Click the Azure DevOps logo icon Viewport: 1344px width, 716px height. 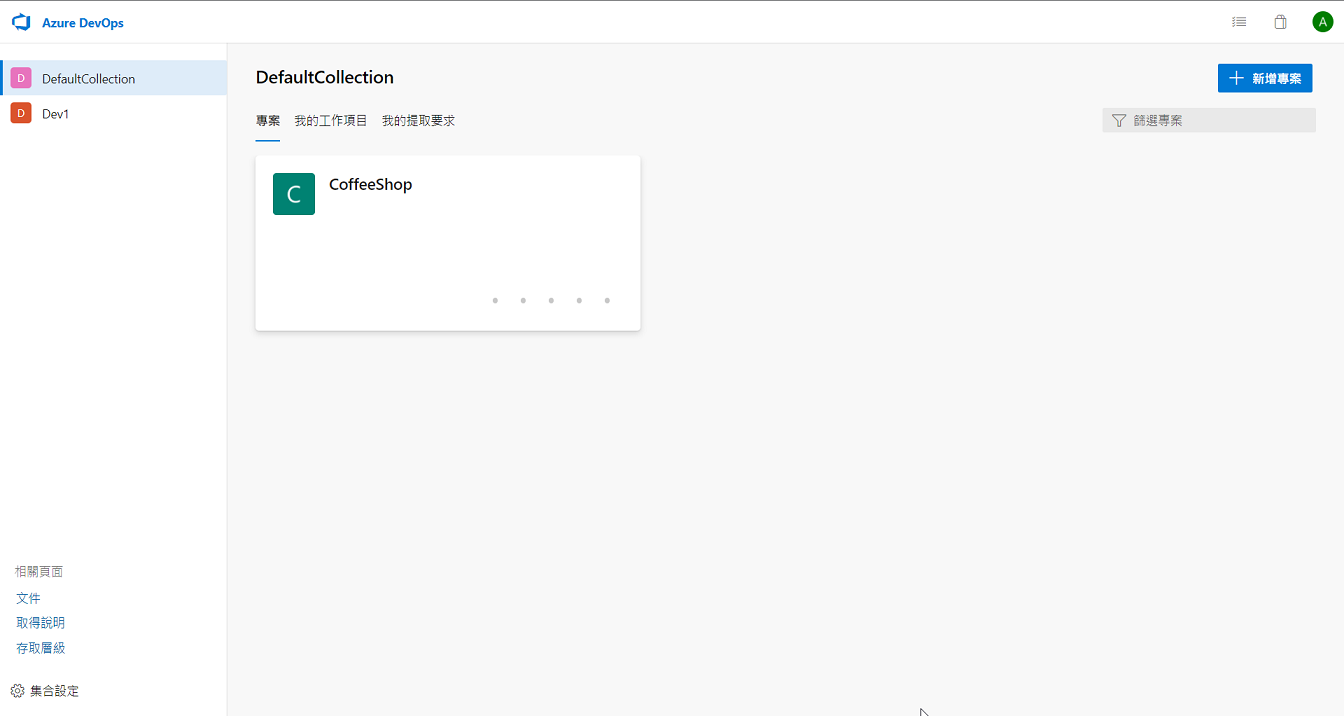coord(20,21)
